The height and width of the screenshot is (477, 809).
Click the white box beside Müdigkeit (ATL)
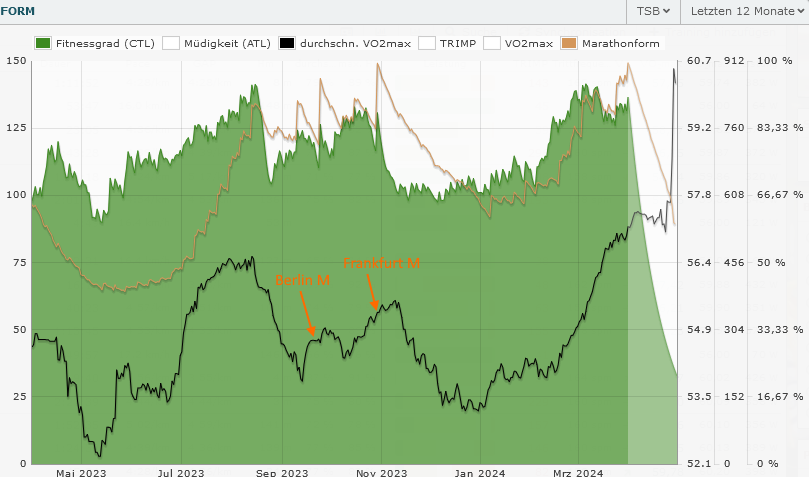pyautogui.click(x=171, y=44)
